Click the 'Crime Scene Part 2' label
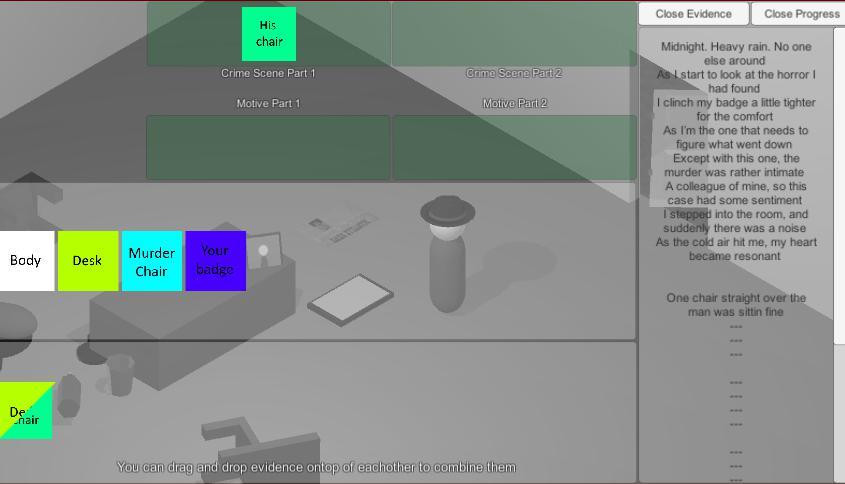Image resolution: width=845 pixels, height=484 pixels. coord(514,73)
